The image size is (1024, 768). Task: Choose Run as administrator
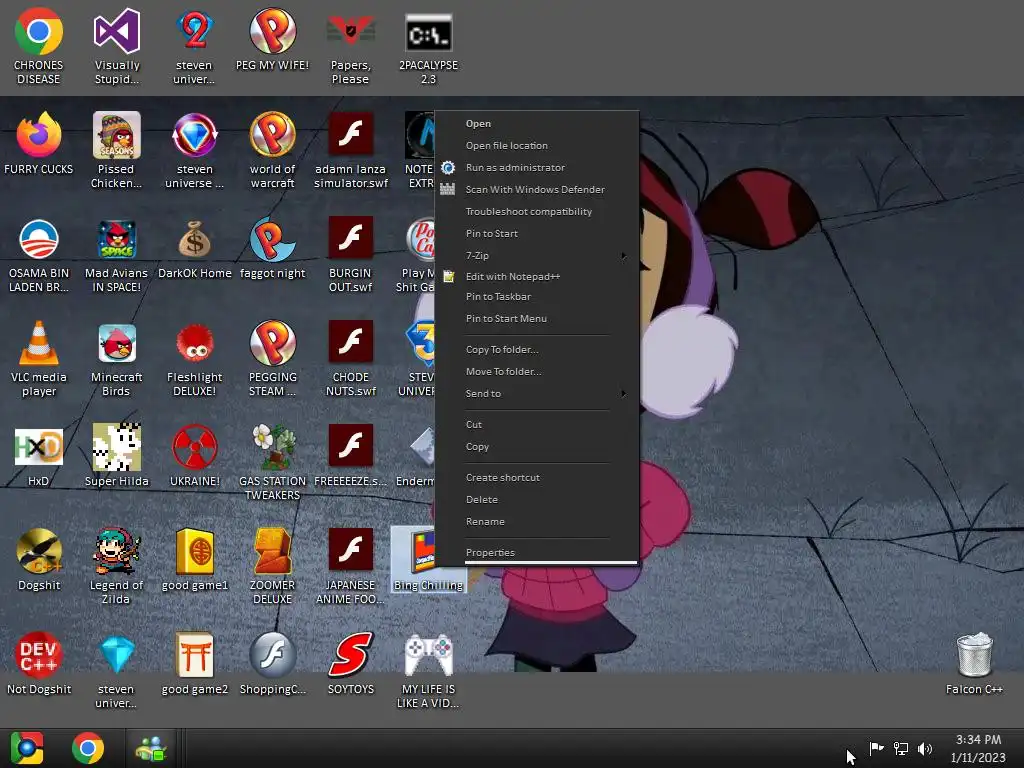pyautogui.click(x=537, y=167)
